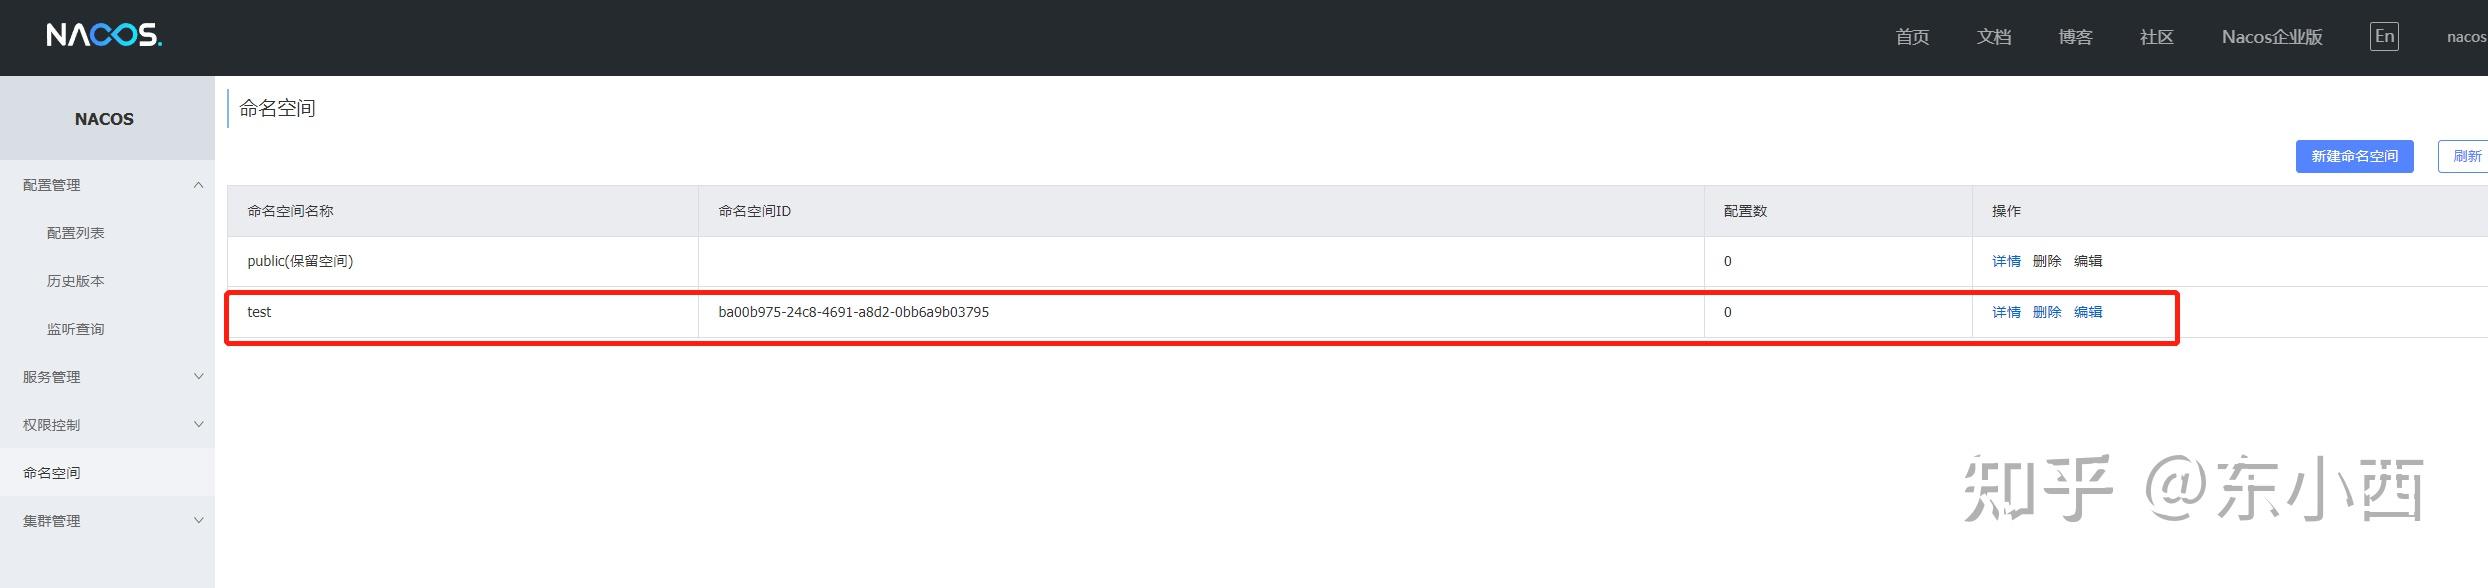
Task: Open 配置列表 in the sidebar
Action: (x=76, y=233)
